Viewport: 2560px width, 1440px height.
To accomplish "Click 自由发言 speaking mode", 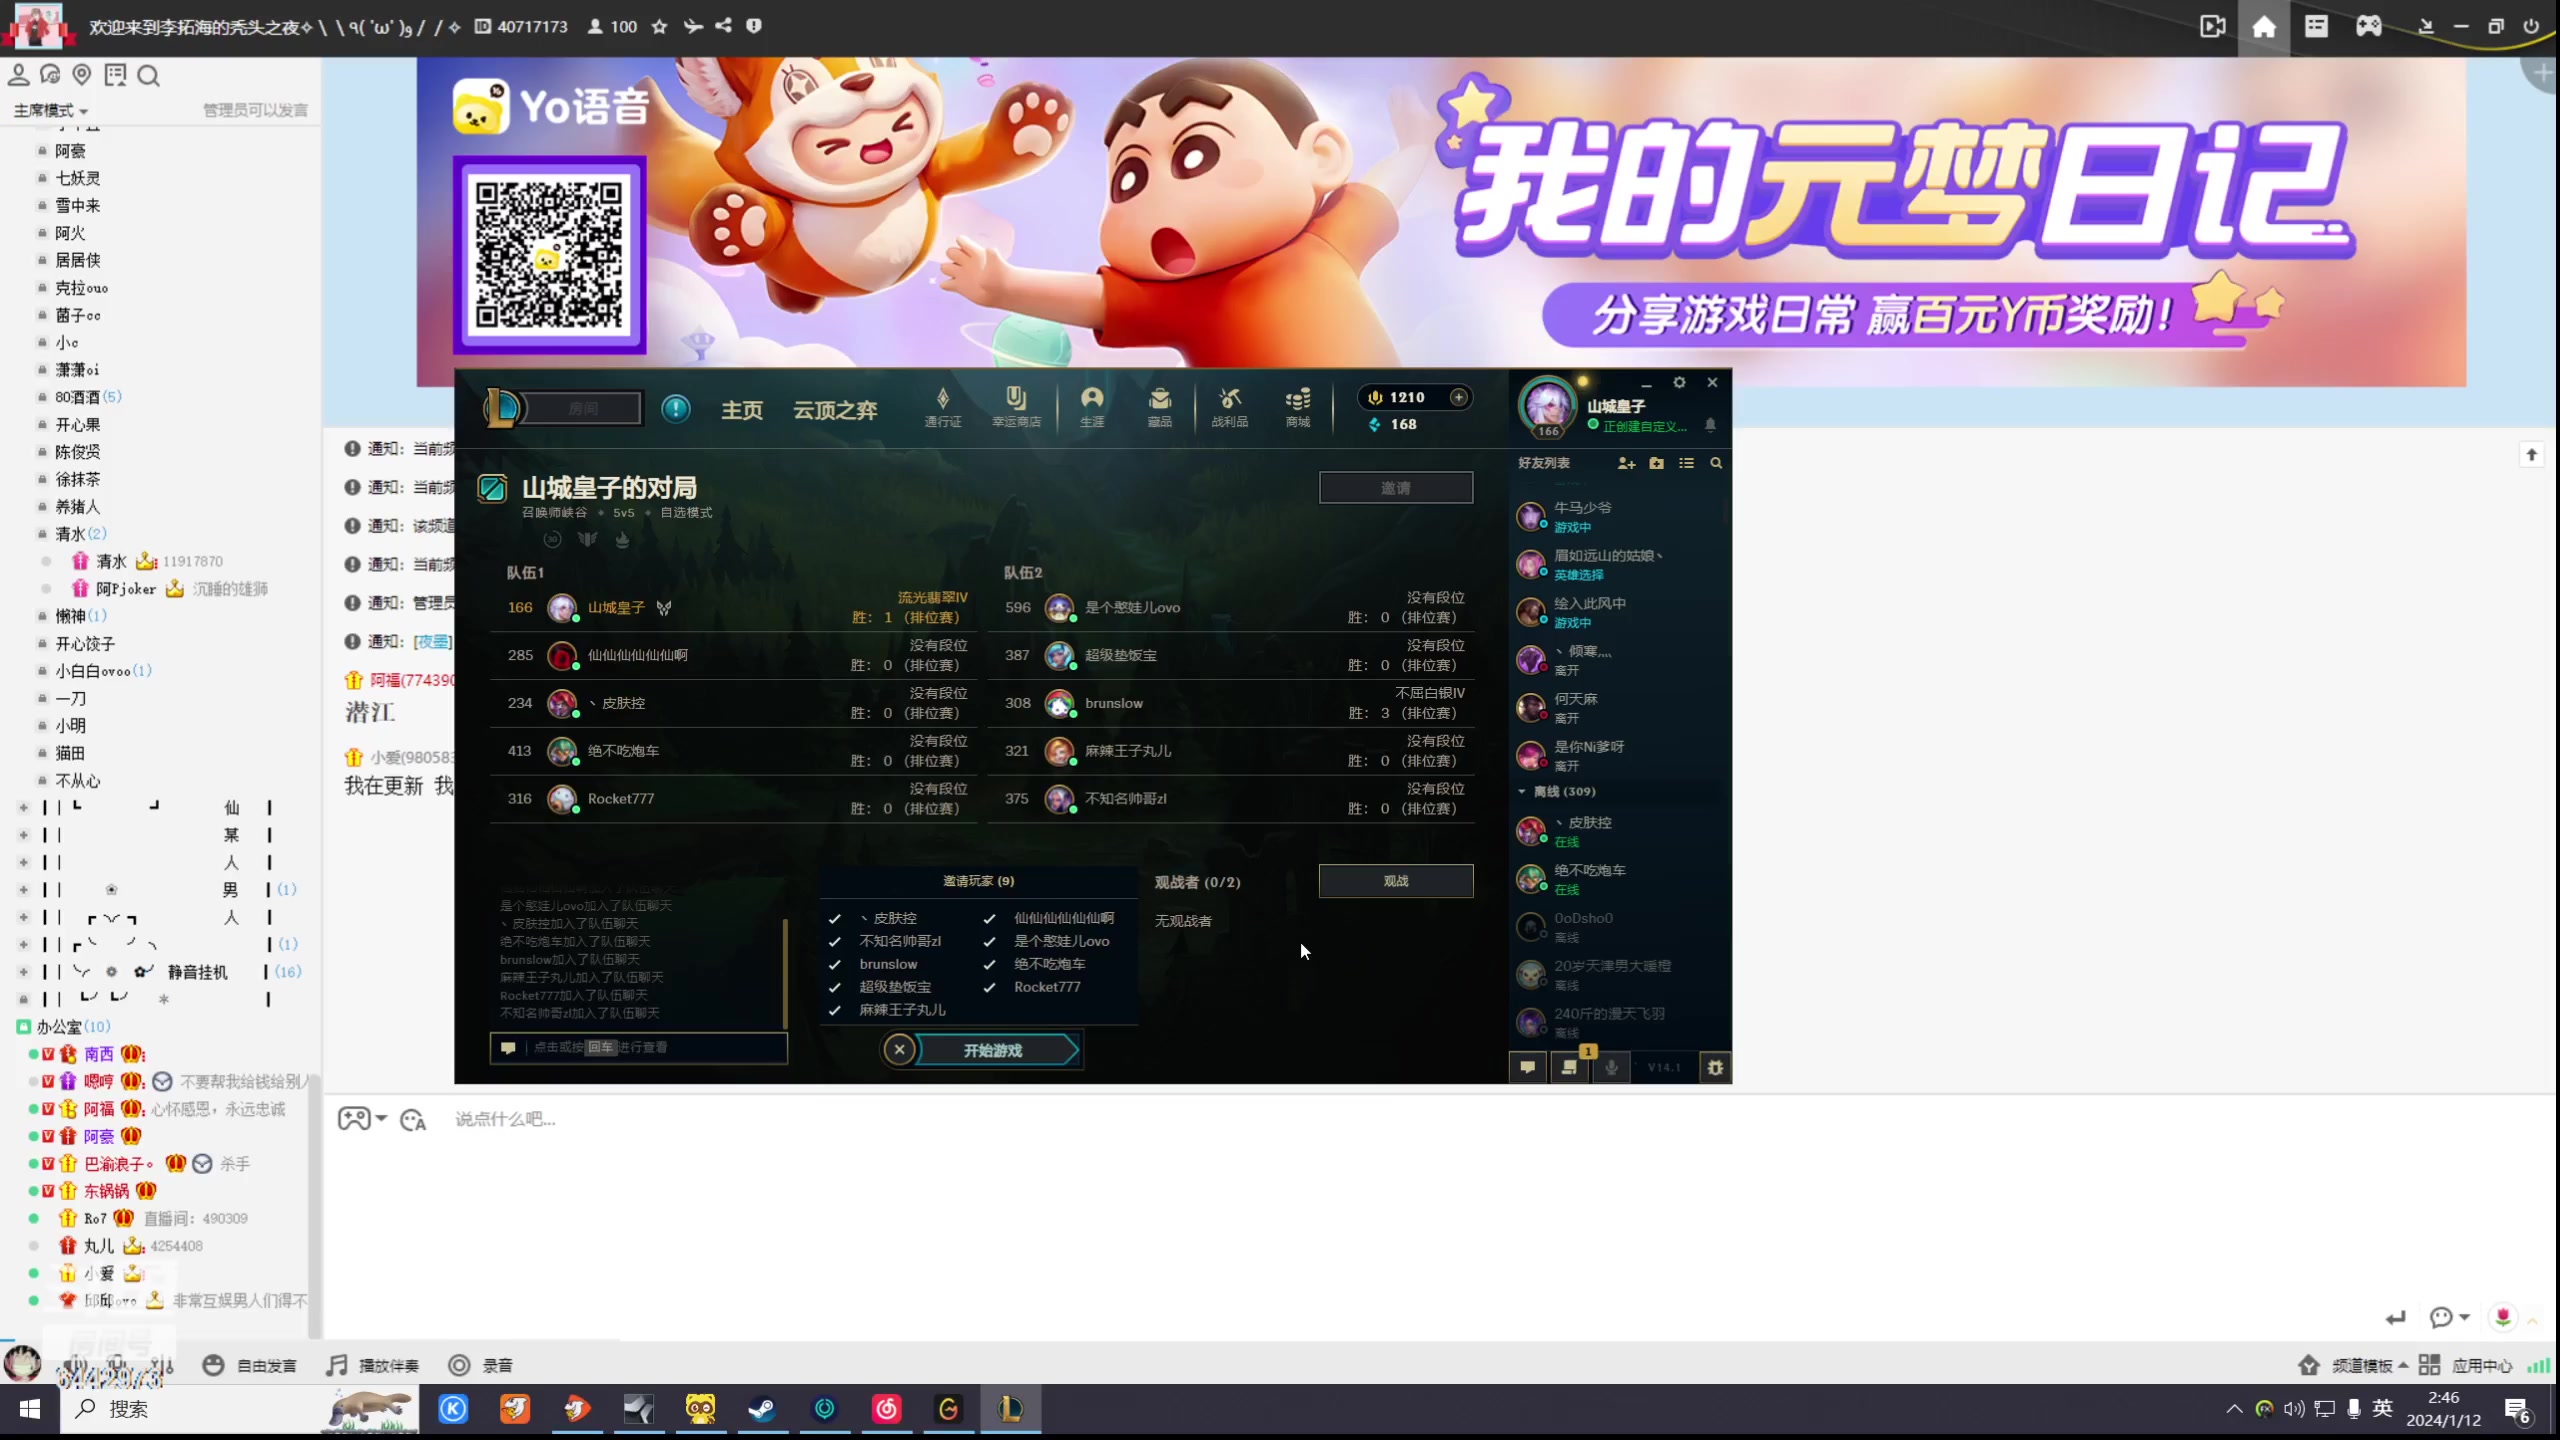I will tap(250, 1365).
